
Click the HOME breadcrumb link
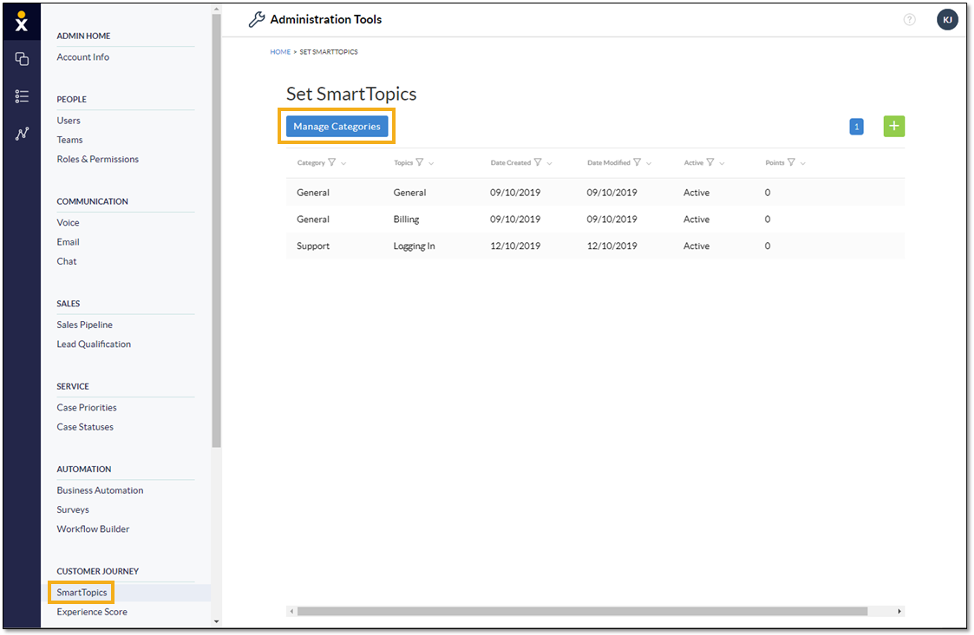[x=280, y=52]
